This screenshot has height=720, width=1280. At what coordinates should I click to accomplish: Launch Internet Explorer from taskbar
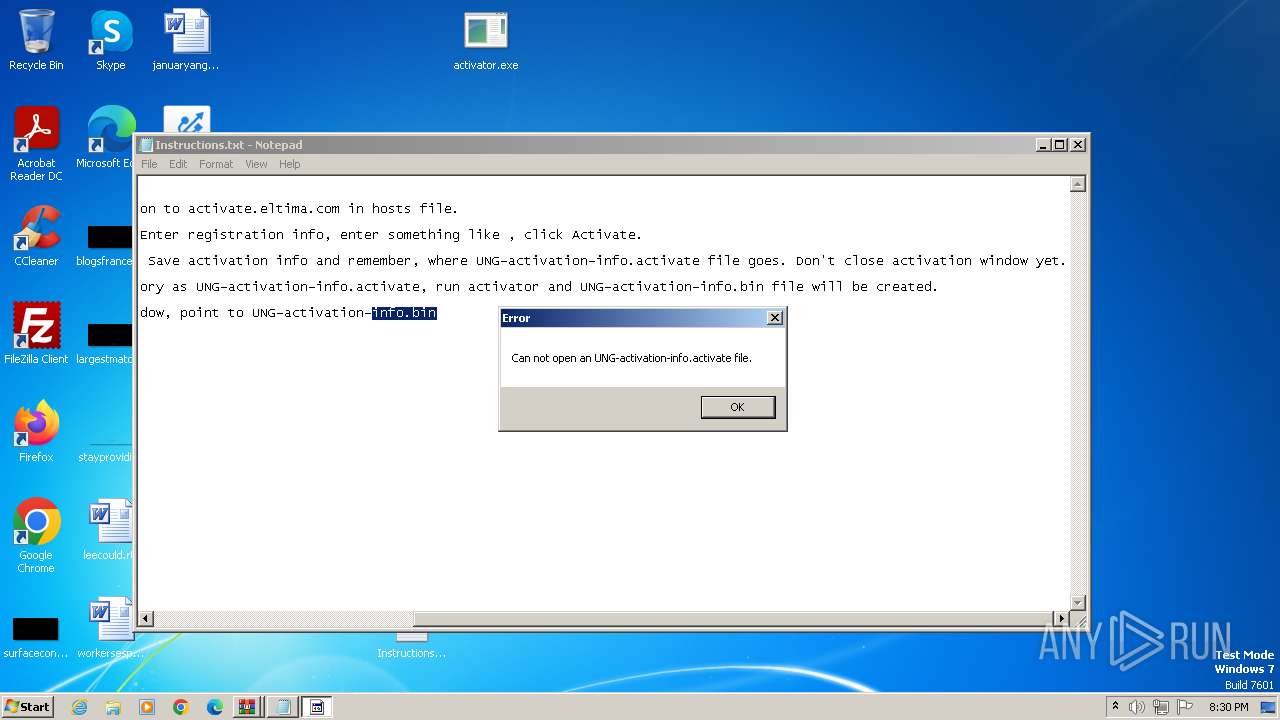pyautogui.click(x=79, y=707)
